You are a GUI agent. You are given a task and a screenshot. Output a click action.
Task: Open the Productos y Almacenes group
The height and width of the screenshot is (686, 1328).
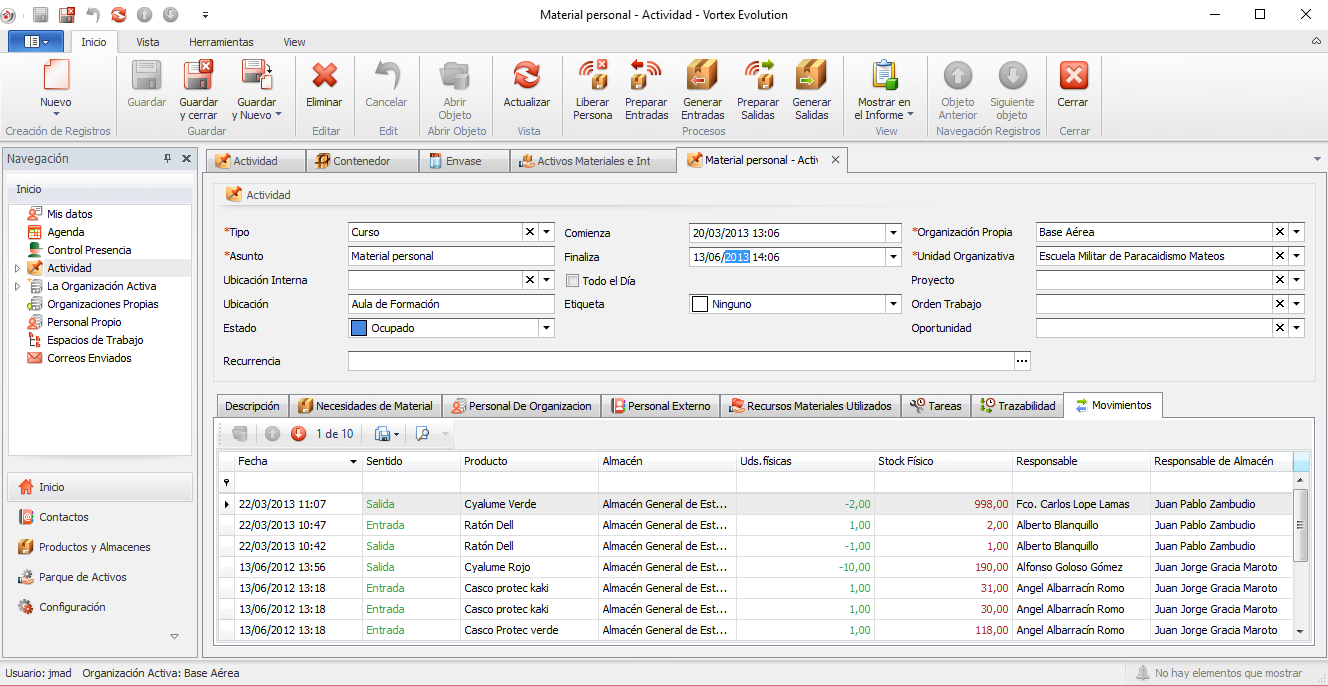(100, 547)
